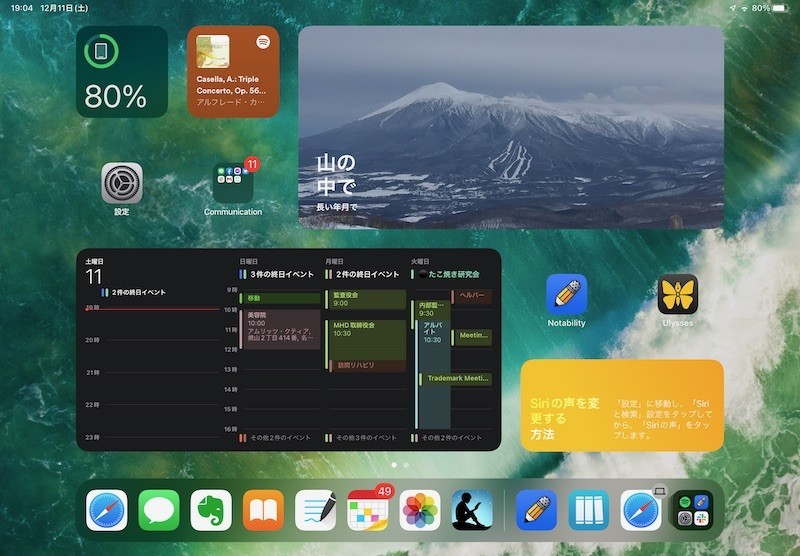
Task: Open the Spotify Casella Triple Concerto widget
Action: pos(233,72)
